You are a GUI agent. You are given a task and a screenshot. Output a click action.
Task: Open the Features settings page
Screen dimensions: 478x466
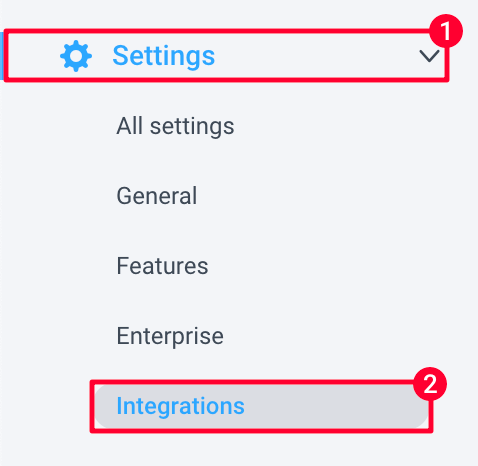(x=162, y=266)
